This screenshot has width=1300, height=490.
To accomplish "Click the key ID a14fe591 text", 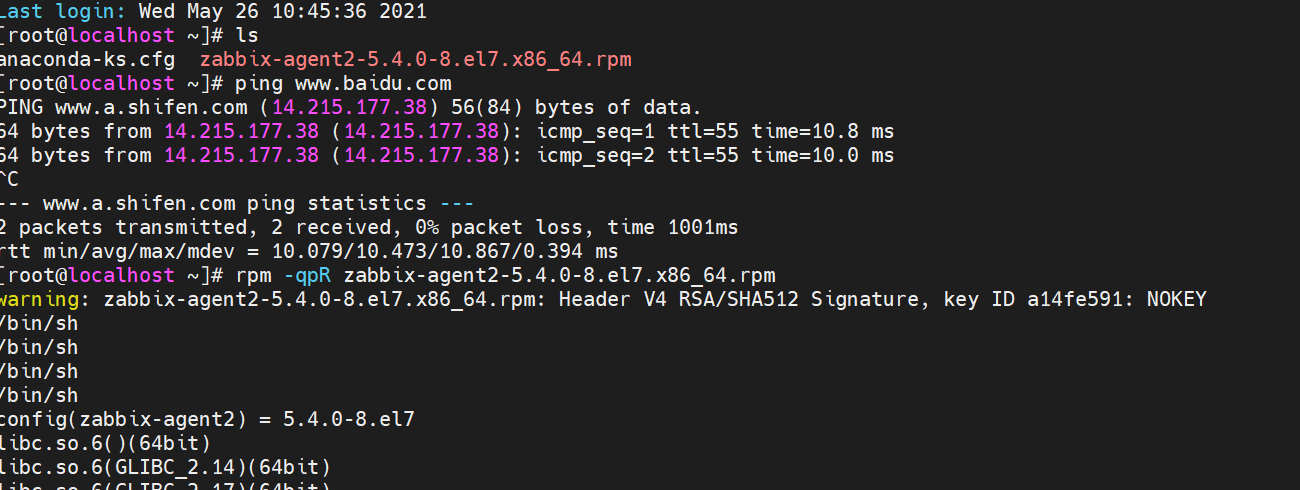I will pos(1032,300).
